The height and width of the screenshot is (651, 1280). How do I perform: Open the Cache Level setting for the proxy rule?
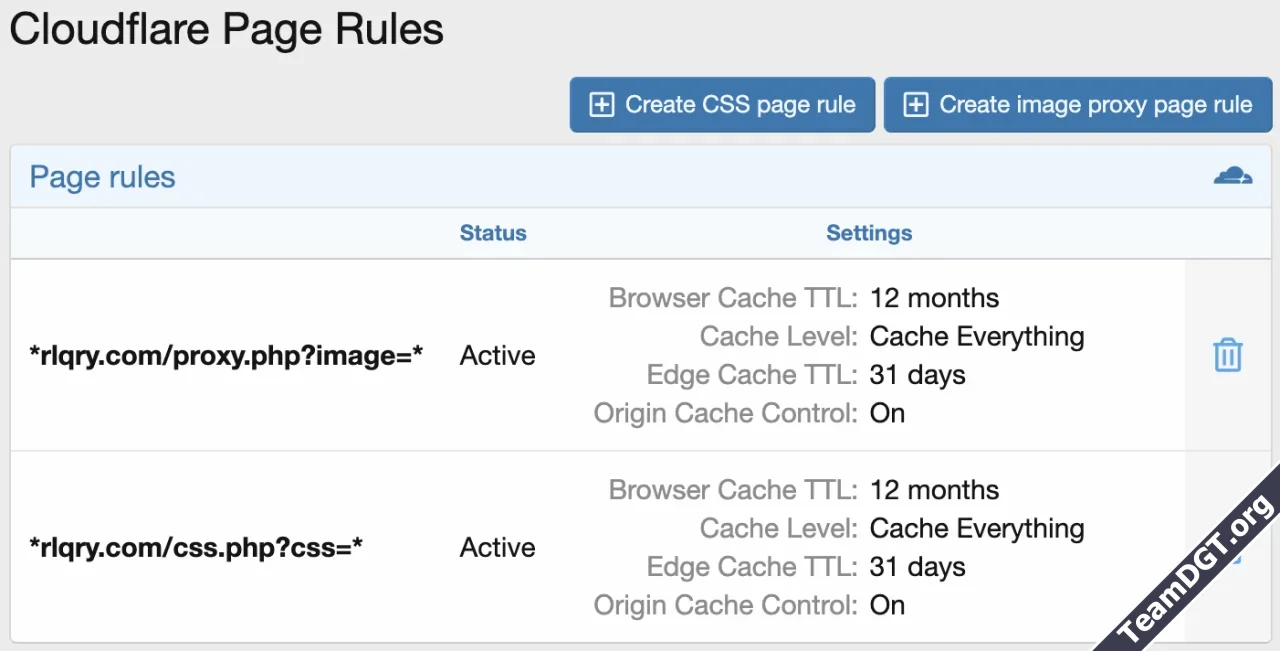(977, 336)
